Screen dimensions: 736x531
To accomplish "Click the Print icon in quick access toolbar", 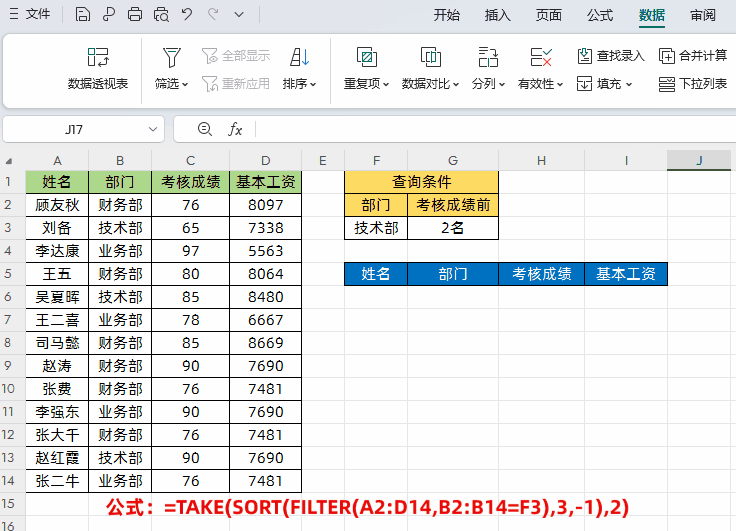I will (x=135, y=15).
